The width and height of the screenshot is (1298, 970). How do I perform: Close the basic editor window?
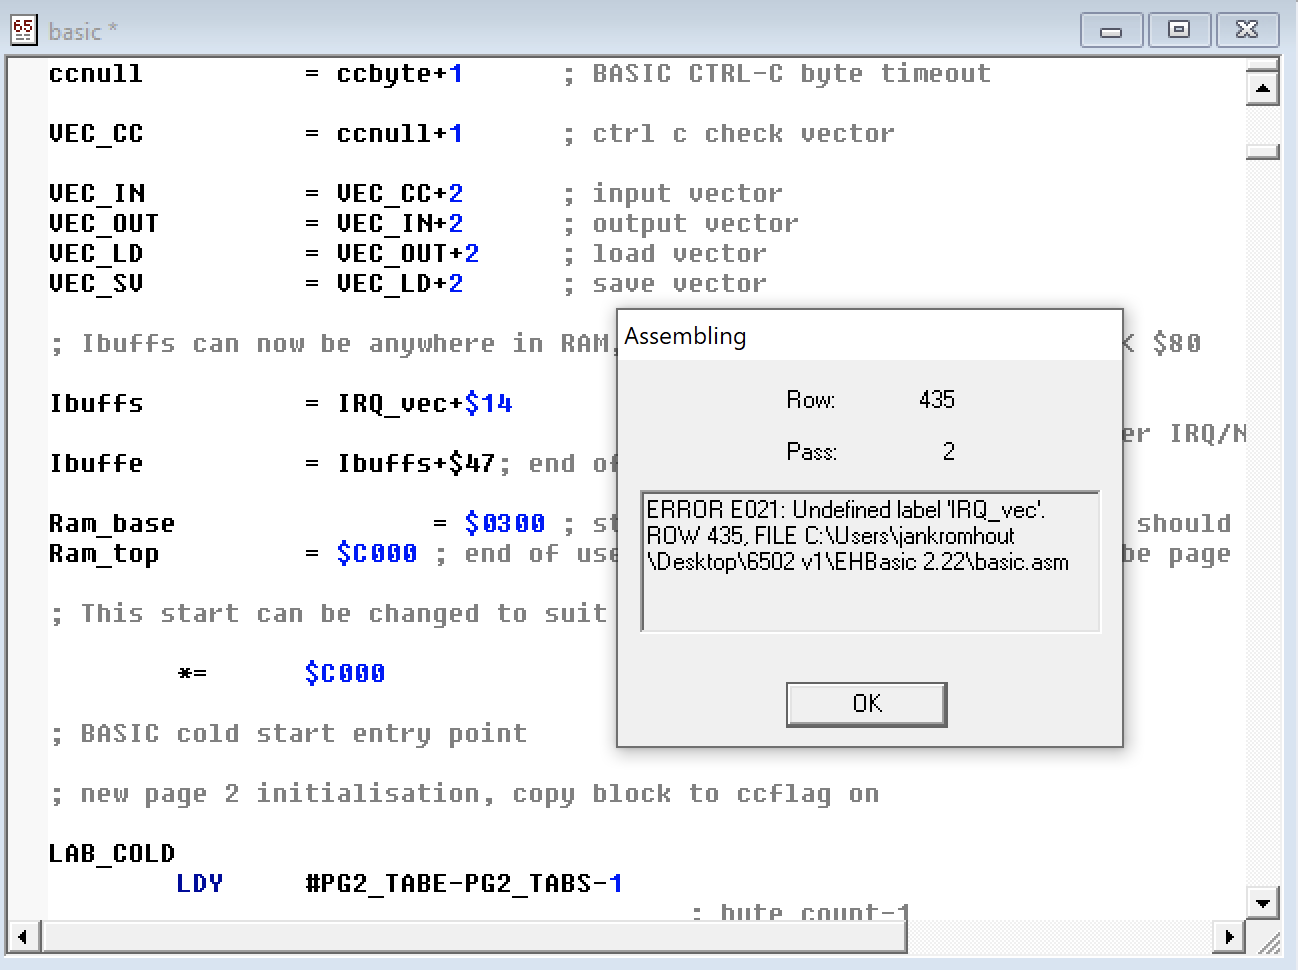(1247, 30)
